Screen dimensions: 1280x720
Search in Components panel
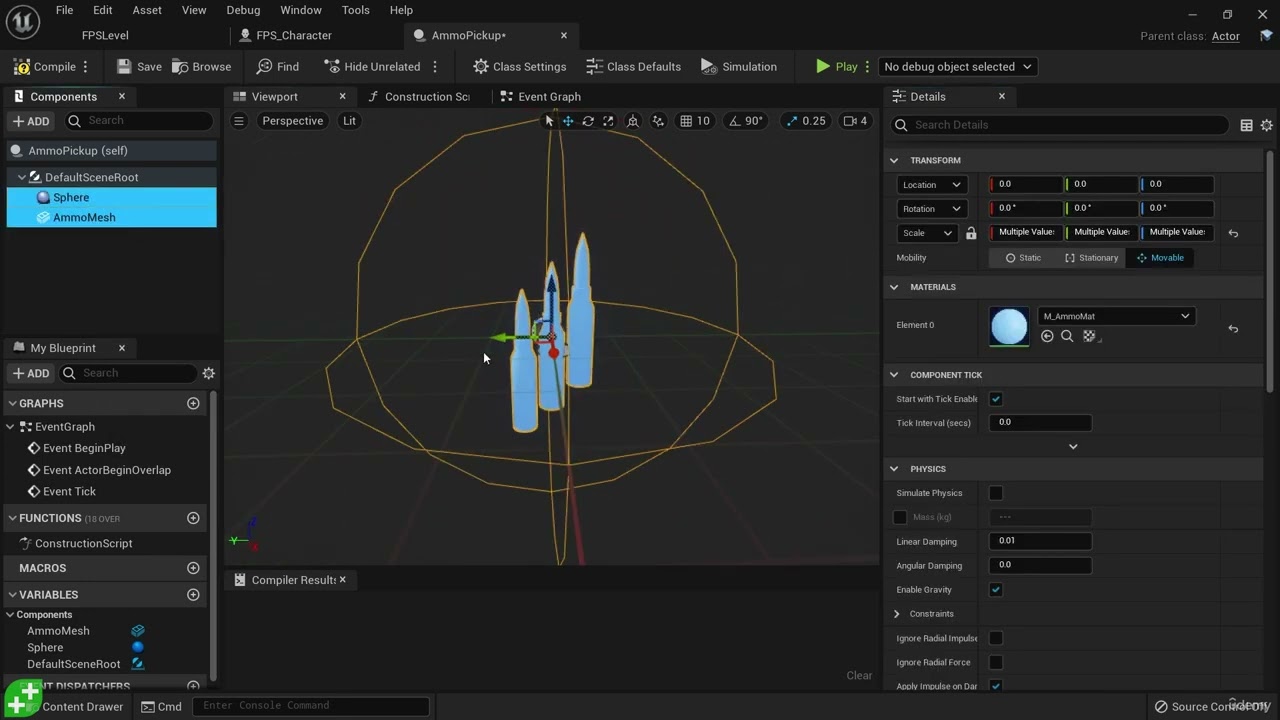click(138, 121)
